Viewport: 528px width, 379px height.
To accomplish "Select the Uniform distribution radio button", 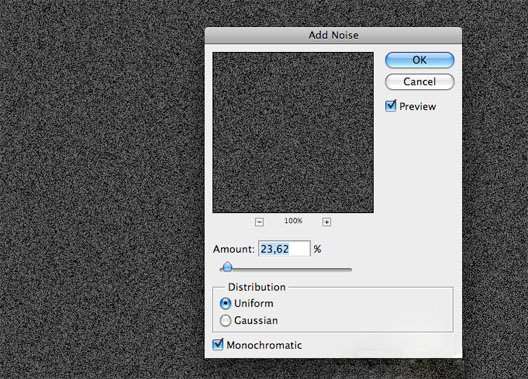I will tap(225, 304).
